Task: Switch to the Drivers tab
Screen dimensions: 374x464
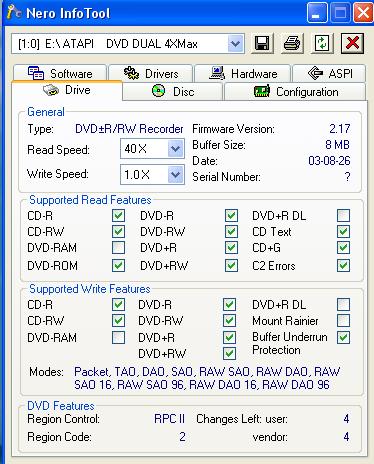Action: (x=151, y=73)
